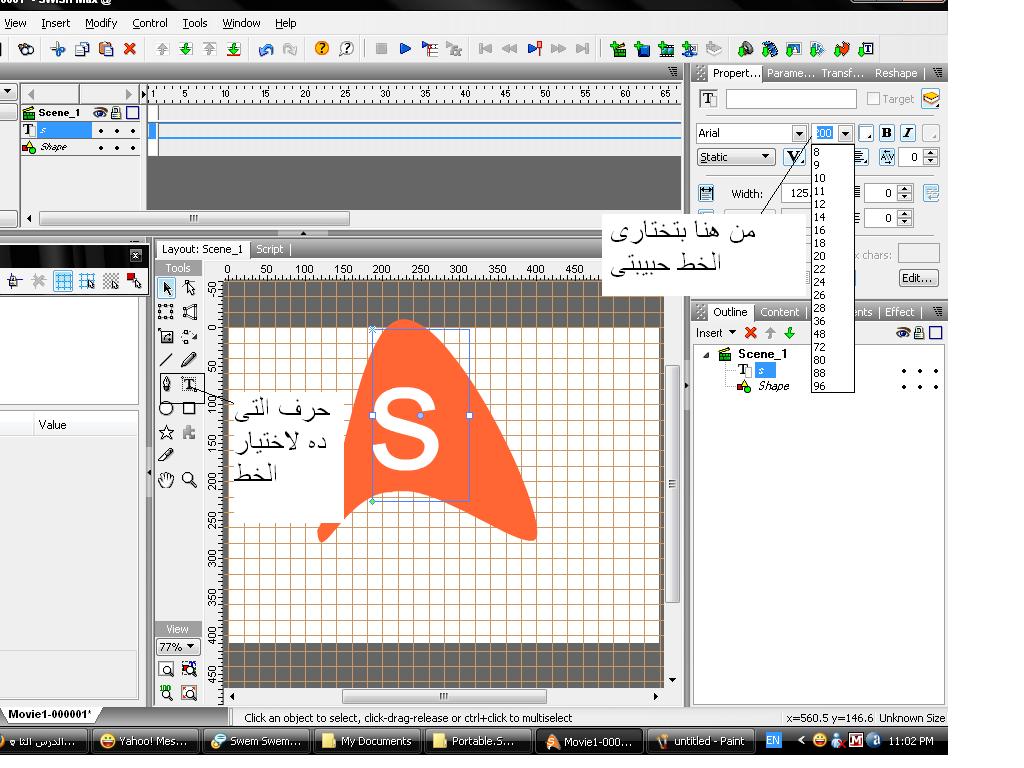Open the Static text type dropdown

tap(736, 157)
